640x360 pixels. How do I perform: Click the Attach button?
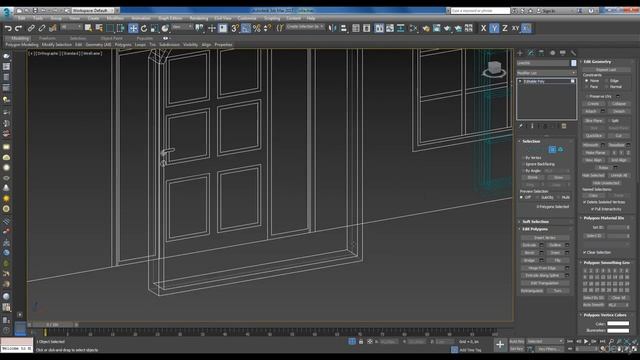point(591,111)
